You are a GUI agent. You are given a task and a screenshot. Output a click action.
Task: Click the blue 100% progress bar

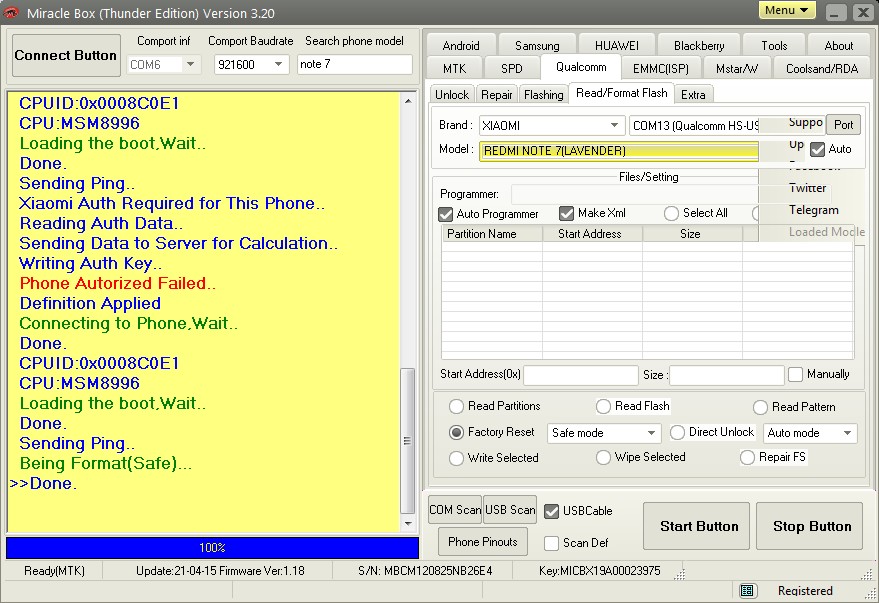pos(212,548)
